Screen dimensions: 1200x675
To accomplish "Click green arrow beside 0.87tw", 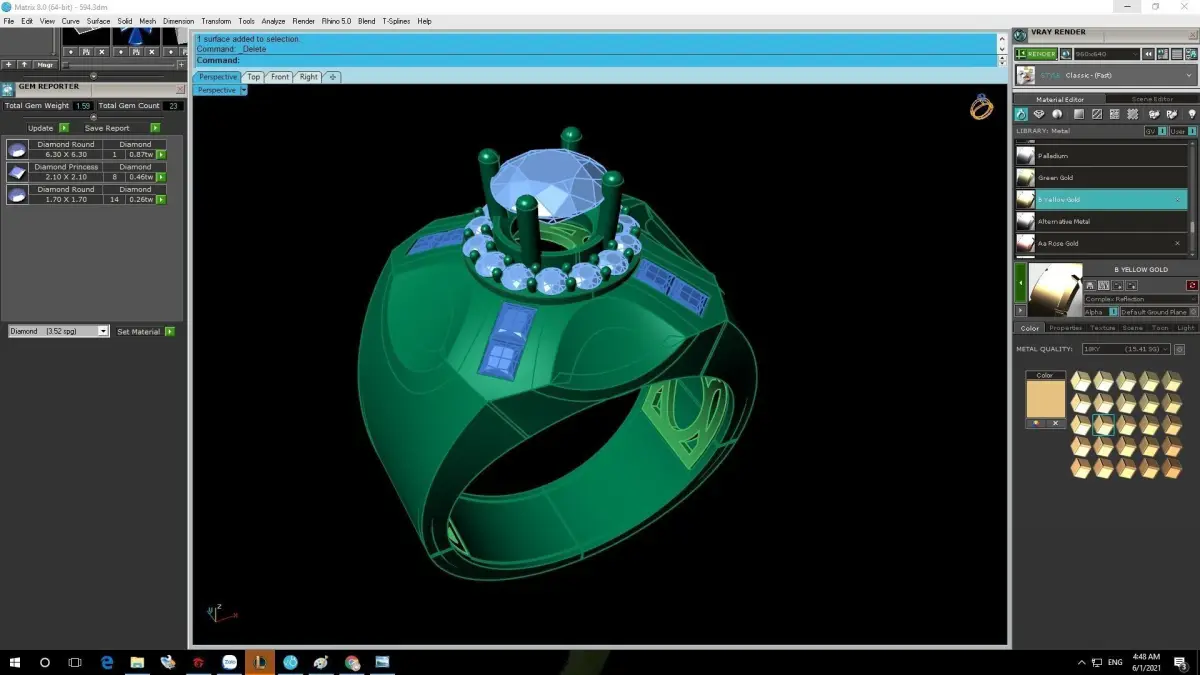I will click(x=161, y=154).
